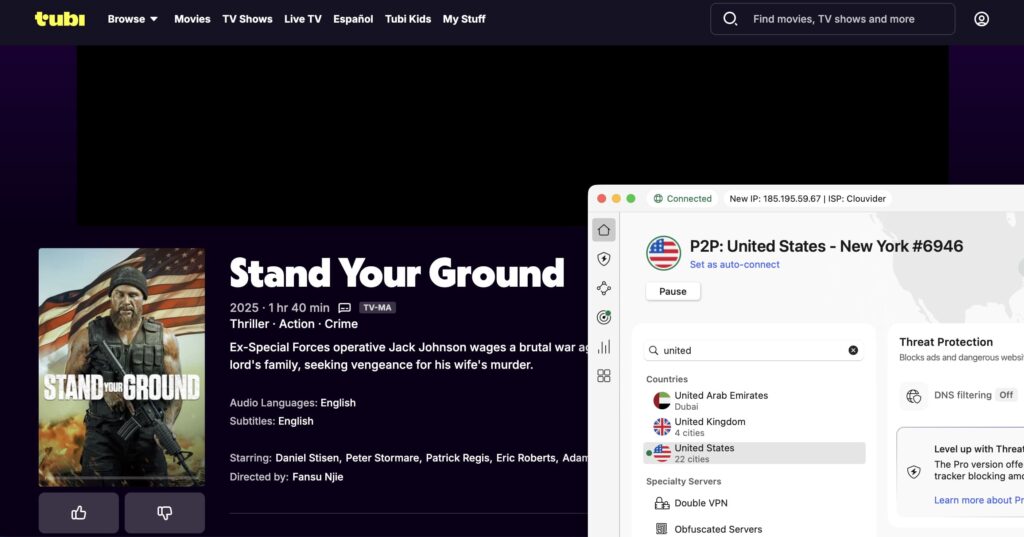Choose Obfuscated Servers option

click(x=754, y=529)
